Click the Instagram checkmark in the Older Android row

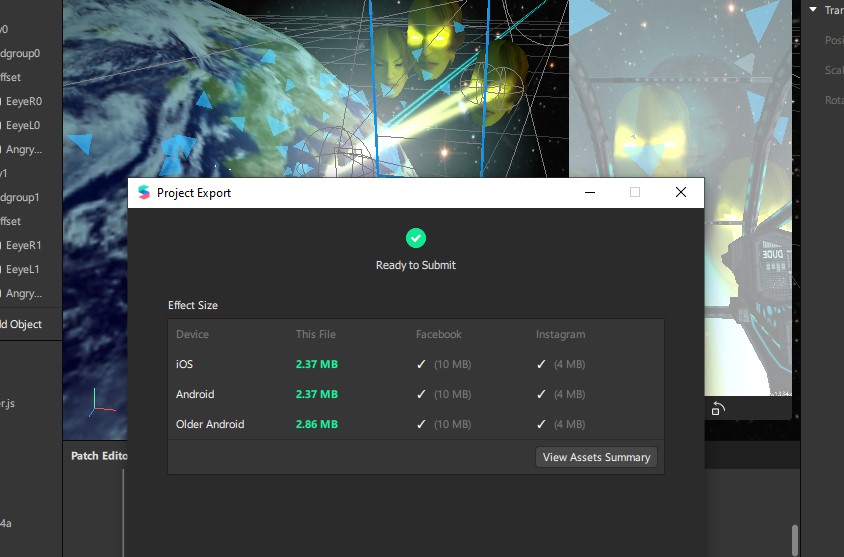[x=541, y=425]
